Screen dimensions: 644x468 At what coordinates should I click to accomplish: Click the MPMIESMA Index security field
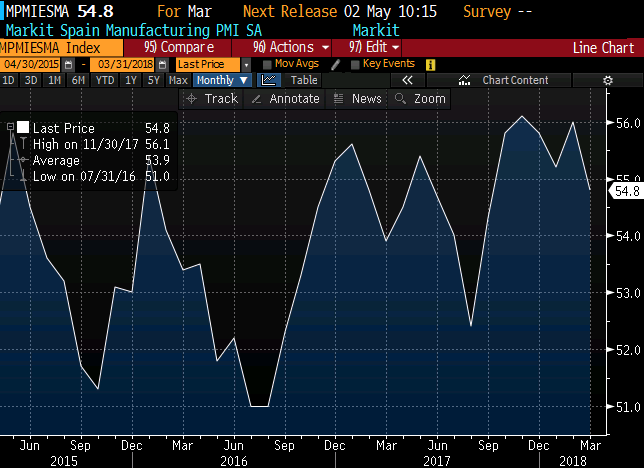61,48
